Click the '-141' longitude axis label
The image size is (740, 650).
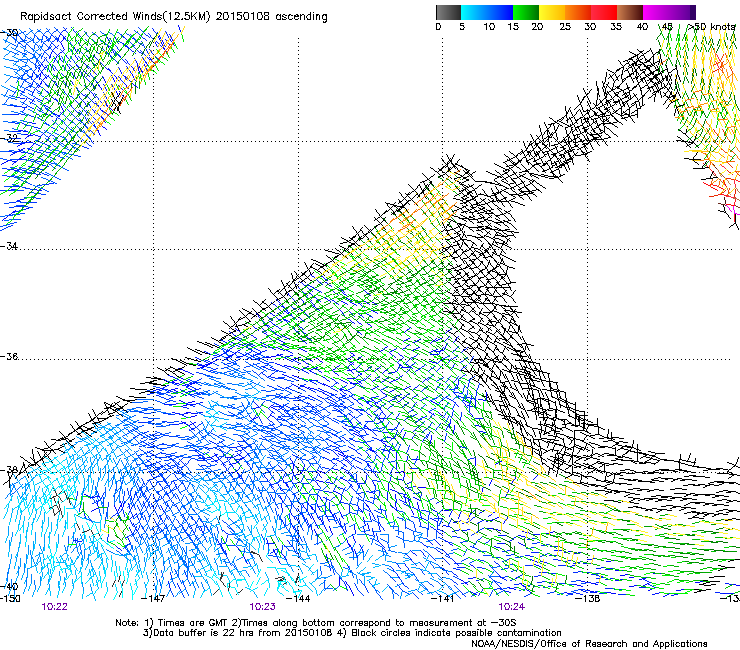[443, 599]
